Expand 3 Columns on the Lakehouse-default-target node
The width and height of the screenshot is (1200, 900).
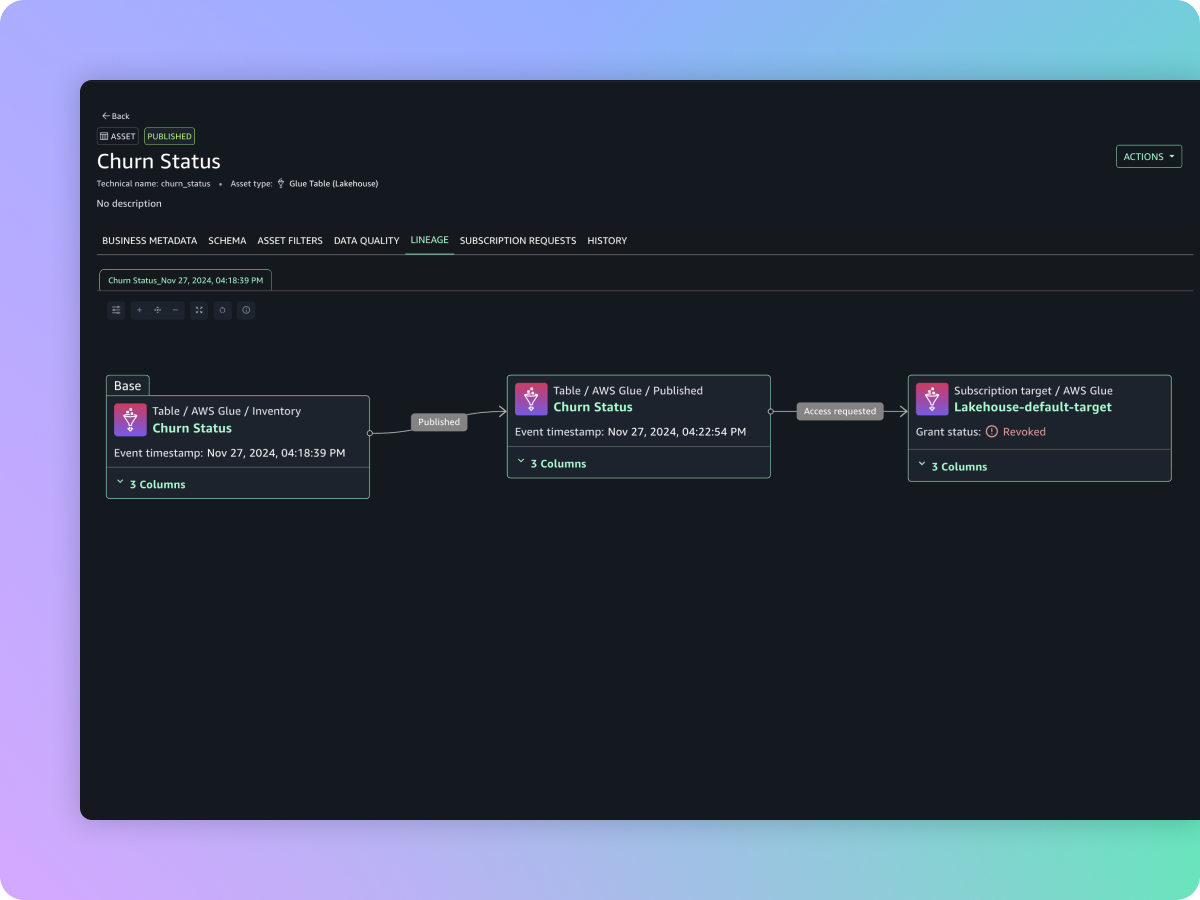[x=953, y=467]
